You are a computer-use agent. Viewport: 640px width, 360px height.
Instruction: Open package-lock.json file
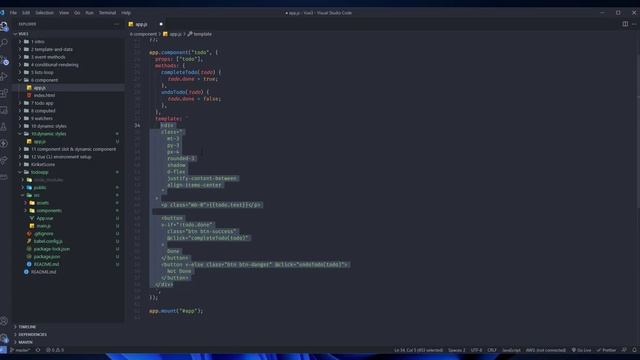[68, 249]
